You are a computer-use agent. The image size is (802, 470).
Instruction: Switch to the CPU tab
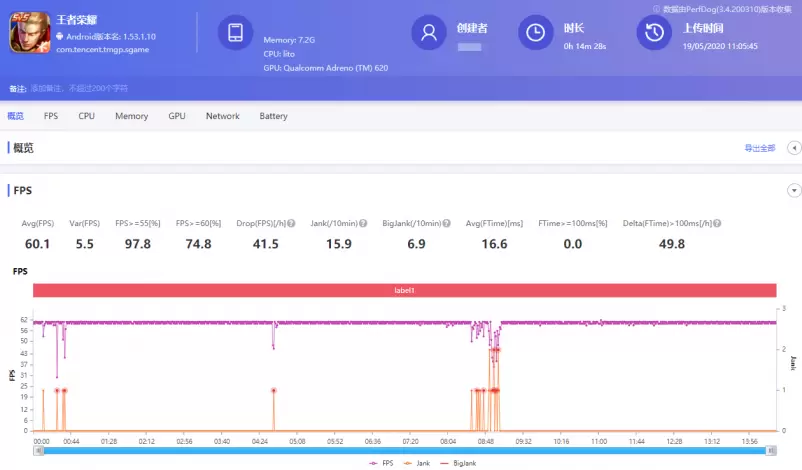tap(87, 116)
